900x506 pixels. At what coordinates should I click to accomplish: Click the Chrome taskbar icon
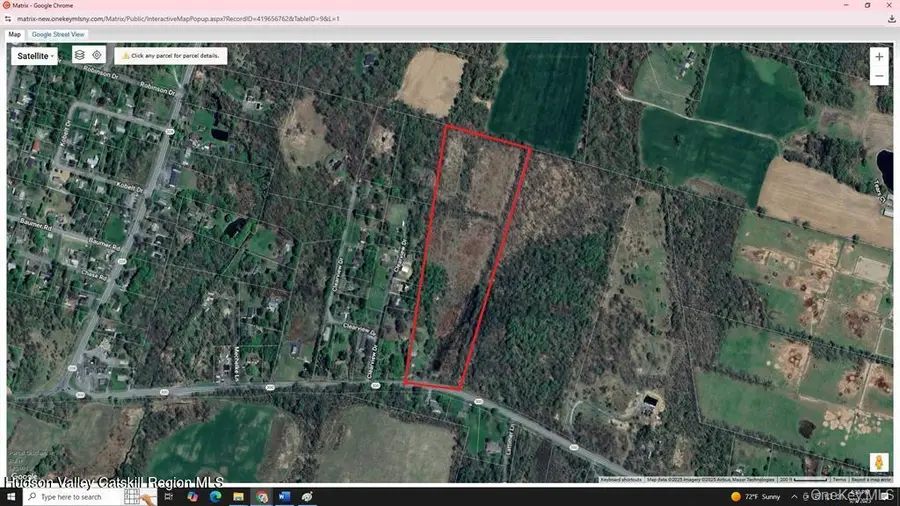[x=262, y=497]
